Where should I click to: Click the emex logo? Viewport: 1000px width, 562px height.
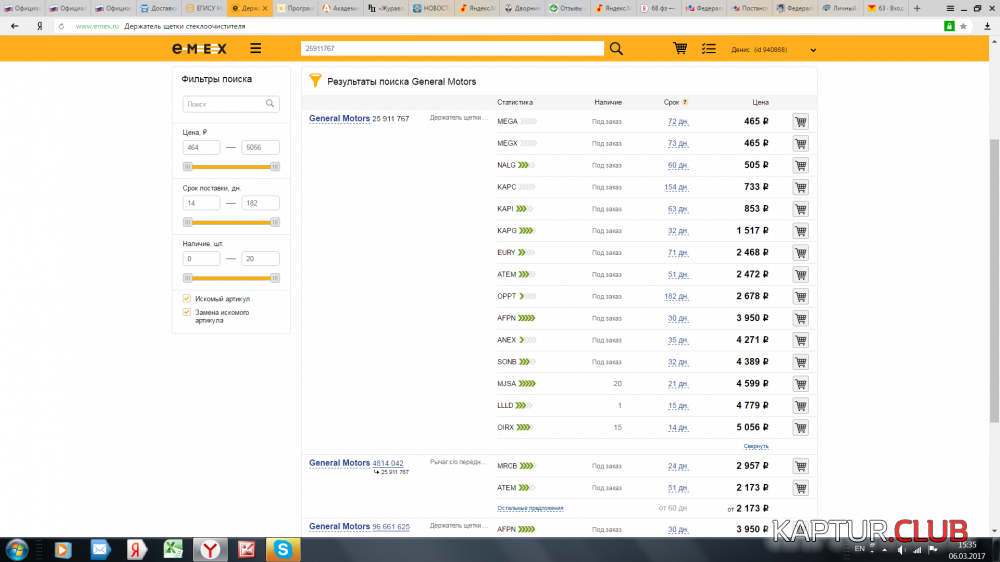click(x=200, y=48)
